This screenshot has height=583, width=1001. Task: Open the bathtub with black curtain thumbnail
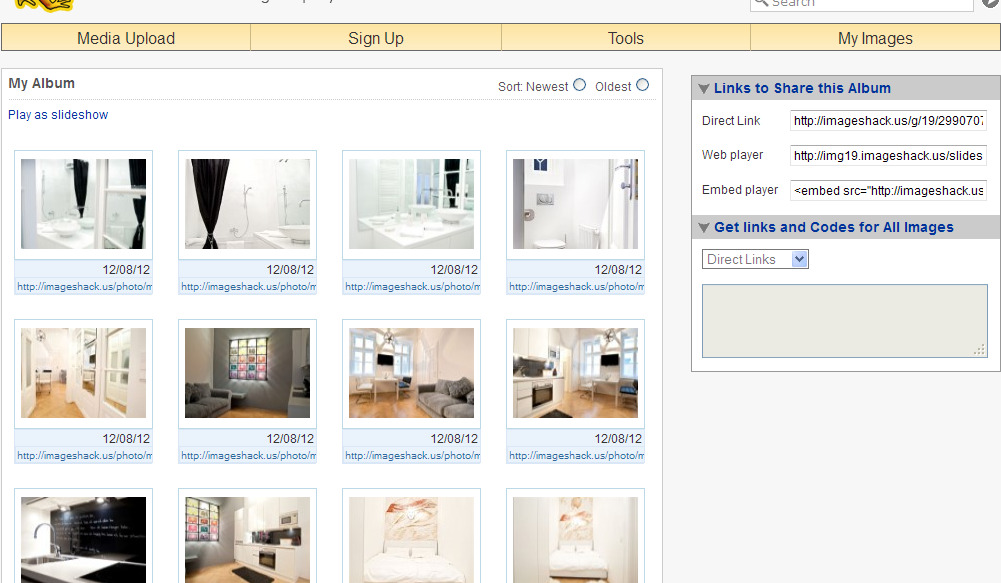[248, 204]
